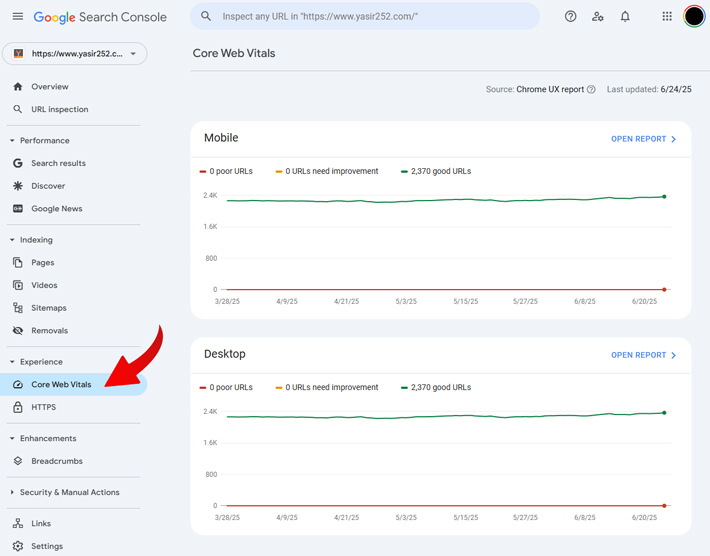
Task: Click the Inspect any URL search field
Action: coord(365,16)
